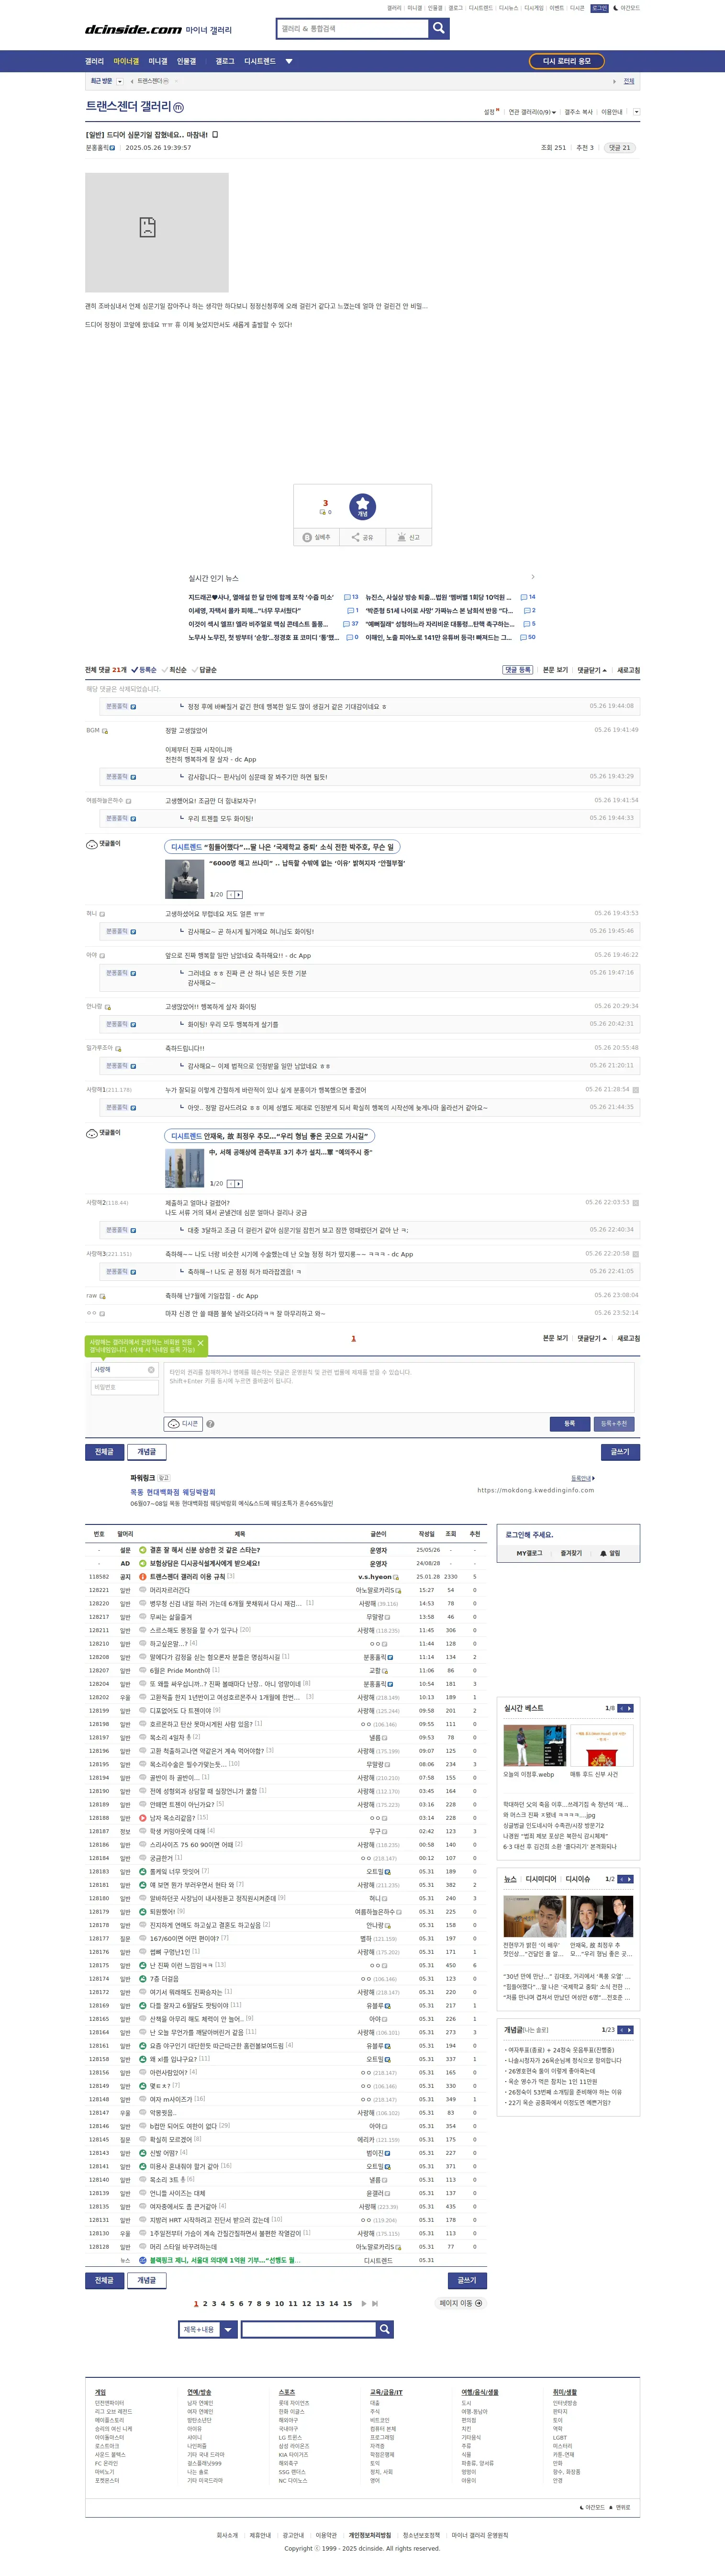Open the 제목+내용 search type dropdown

pyautogui.click(x=208, y=2329)
